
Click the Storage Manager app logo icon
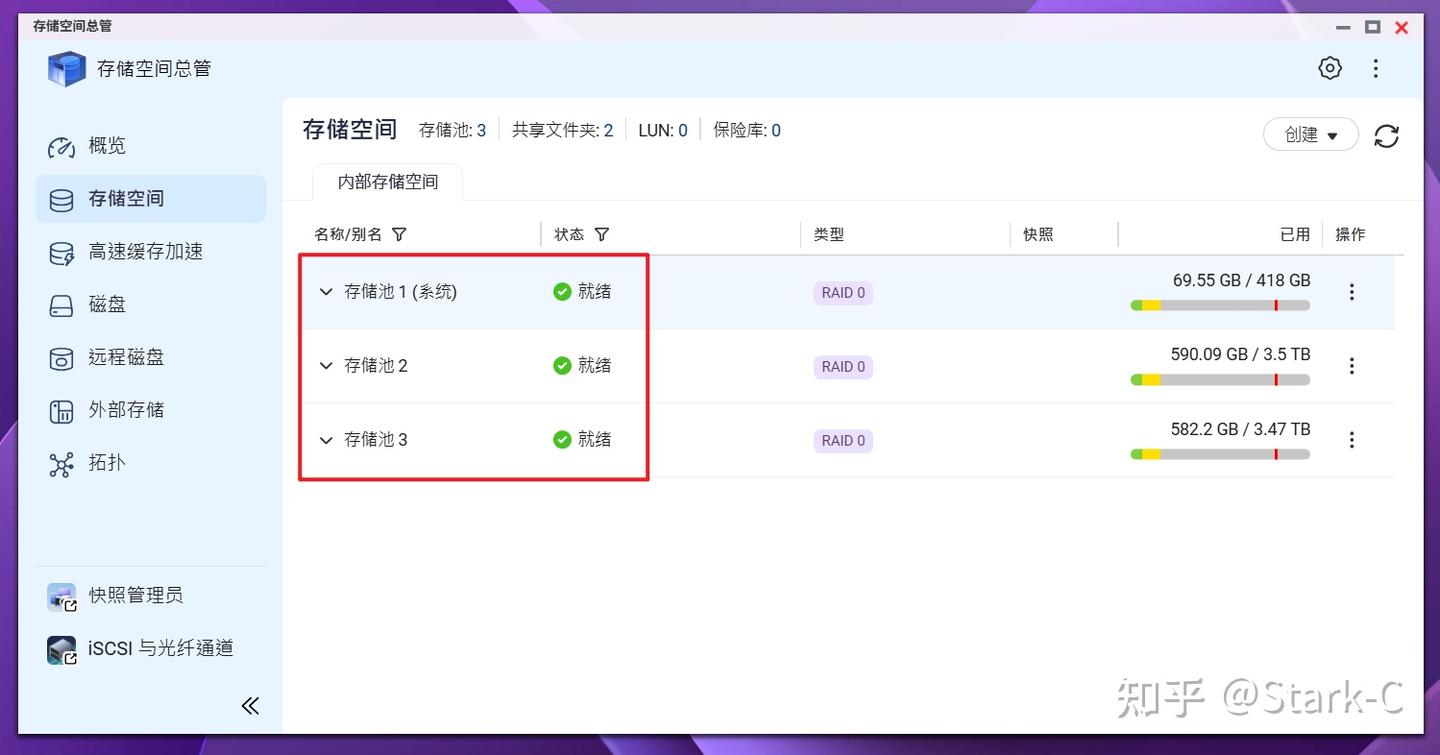click(67, 69)
